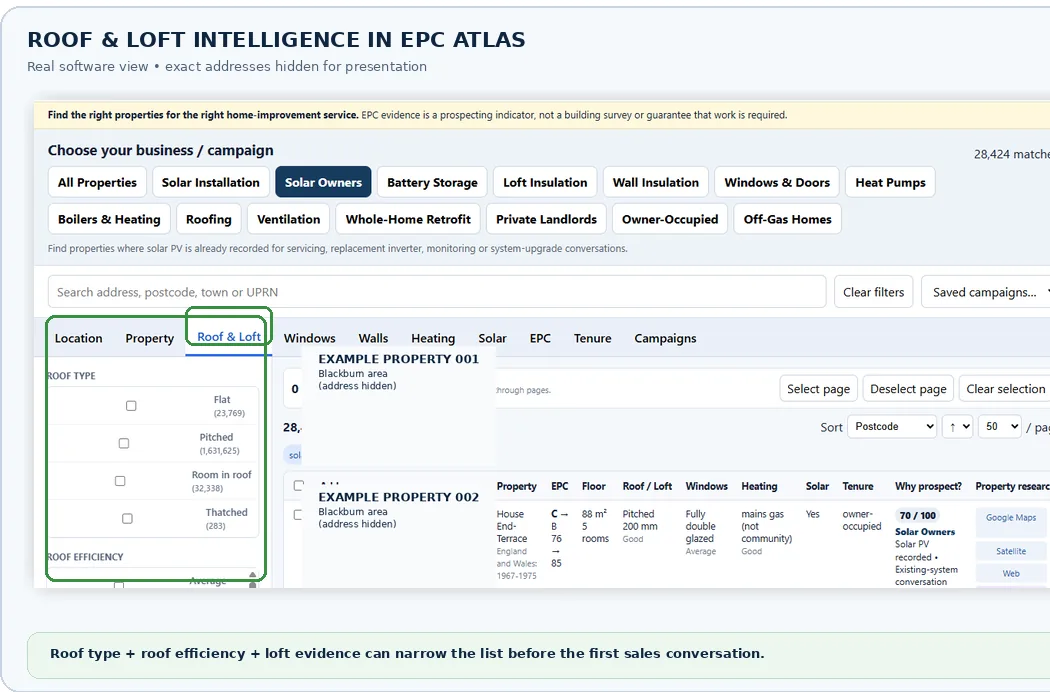Click the Roof / Loft column header
This screenshot has width=1050, height=692.
coord(647,486)
